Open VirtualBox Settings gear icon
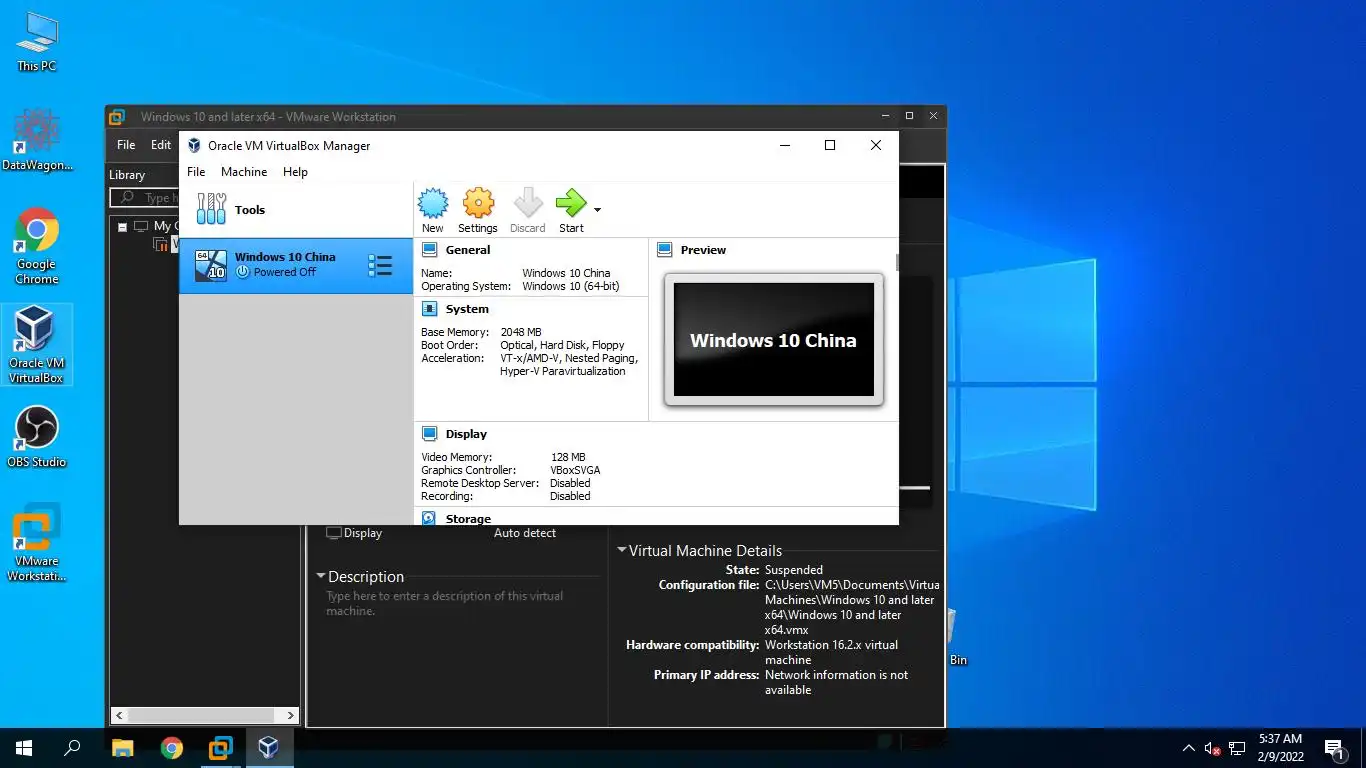 [478, 203]
